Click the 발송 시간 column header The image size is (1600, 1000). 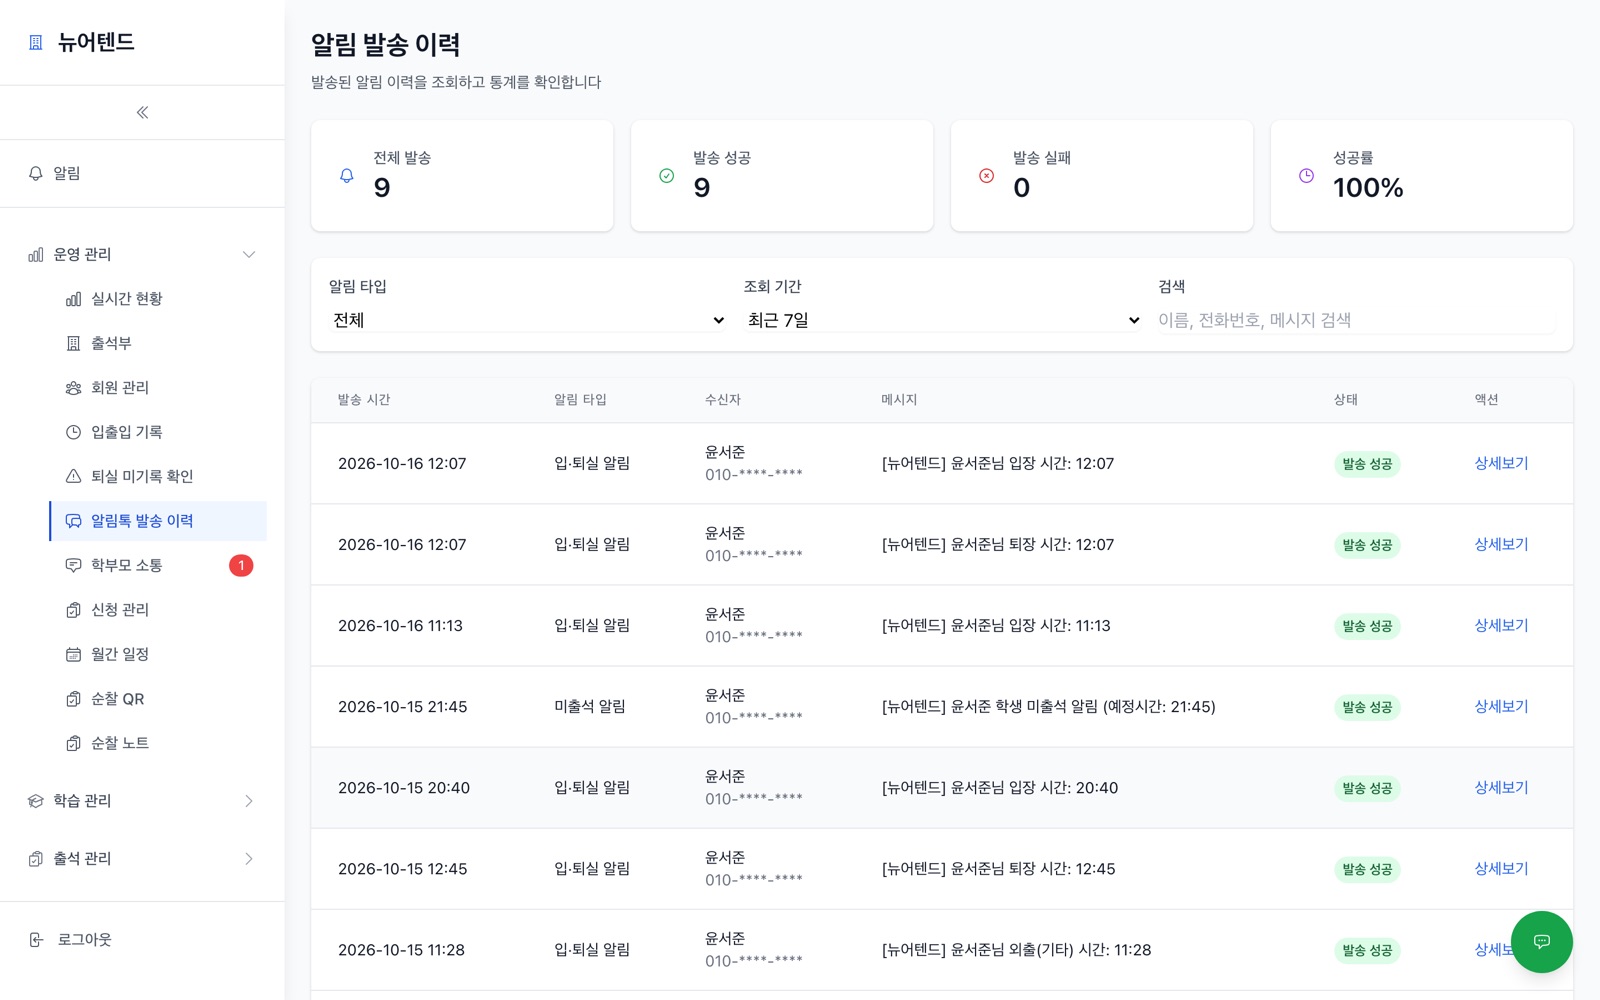pyautogui.click(x=364, y=400)
